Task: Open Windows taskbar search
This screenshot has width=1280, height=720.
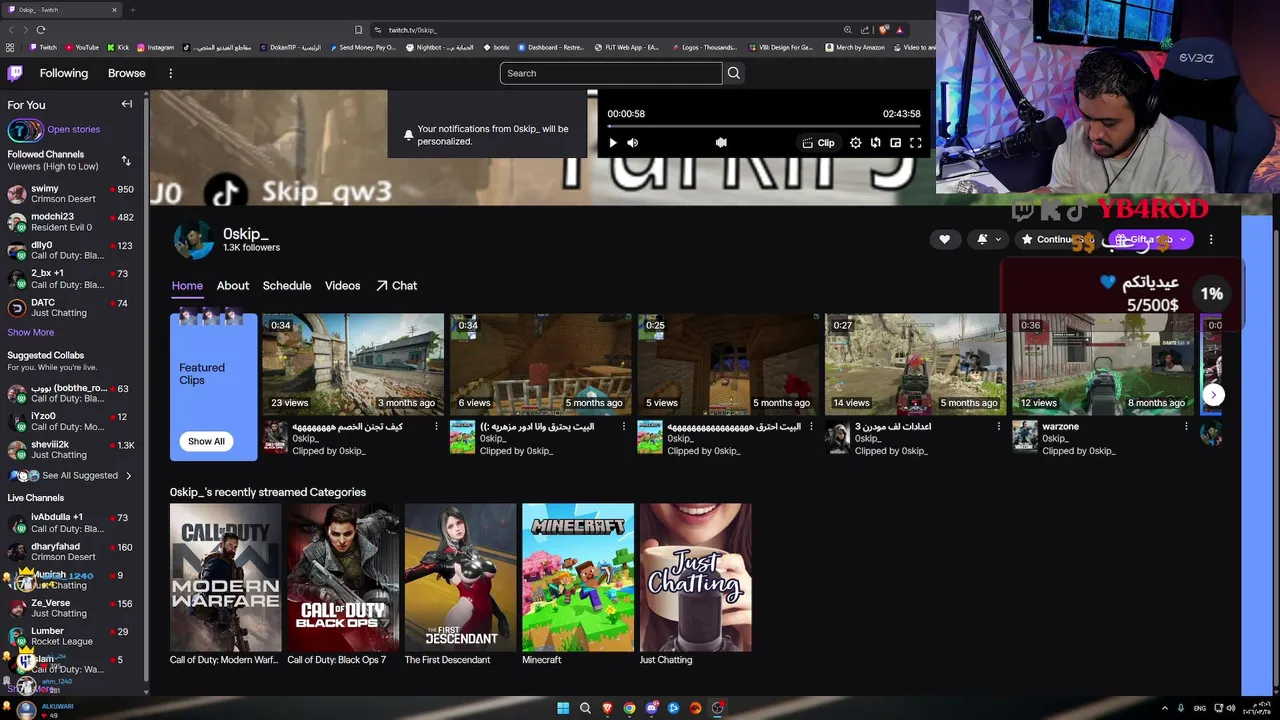Action: pos(585,708)
